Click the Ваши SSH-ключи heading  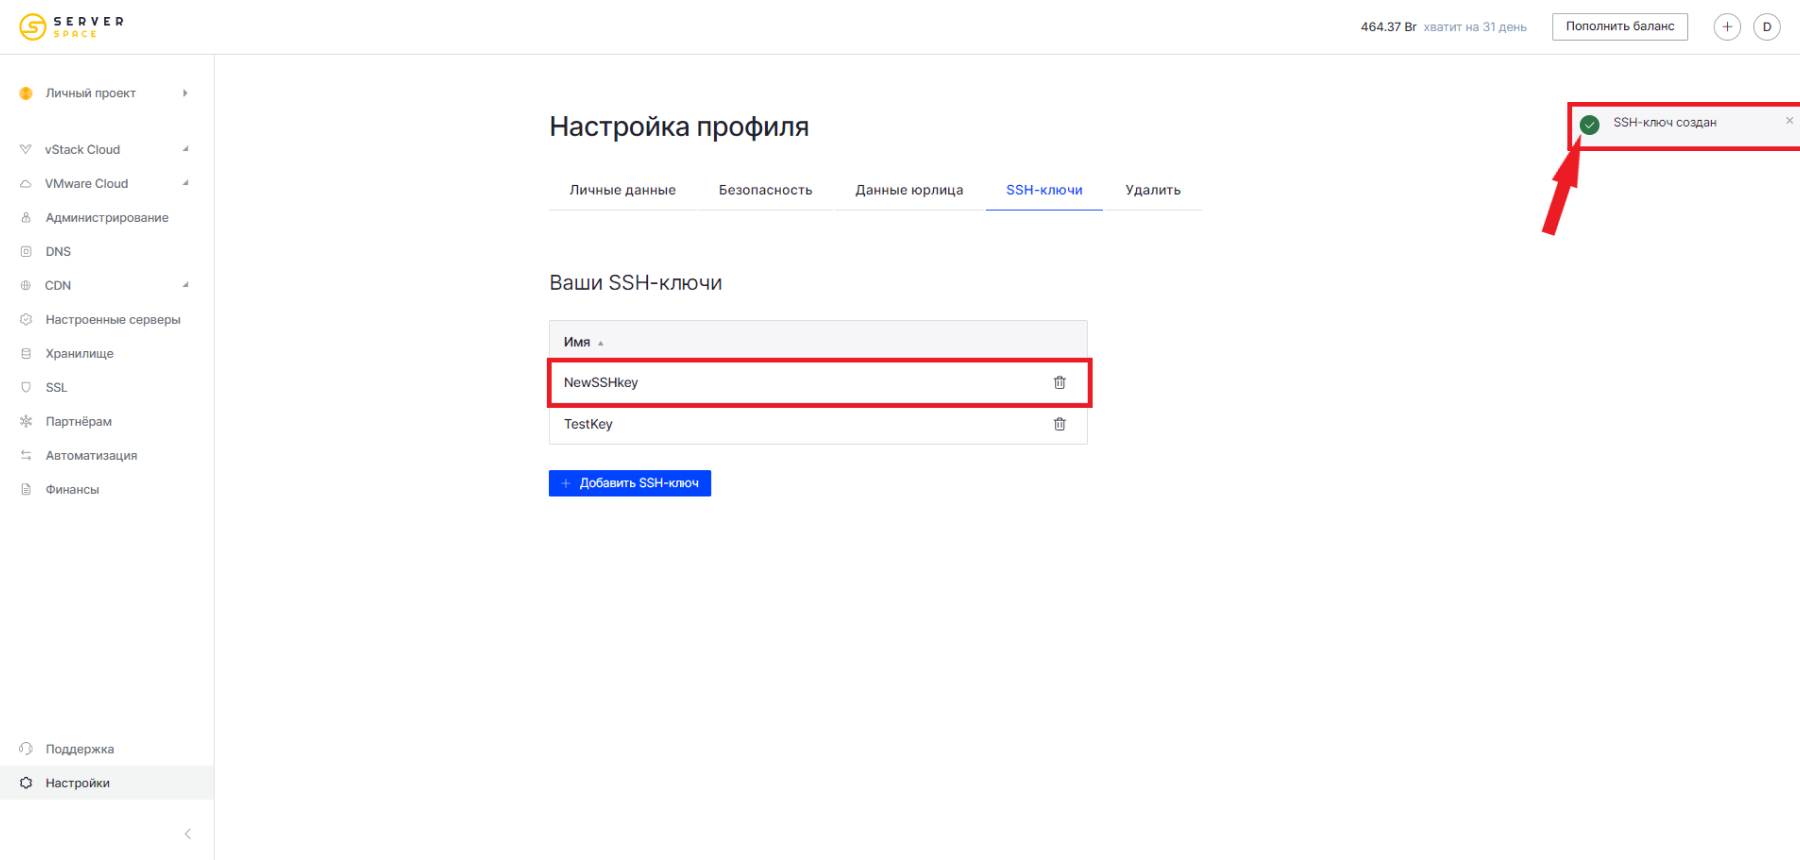[635, 283]
